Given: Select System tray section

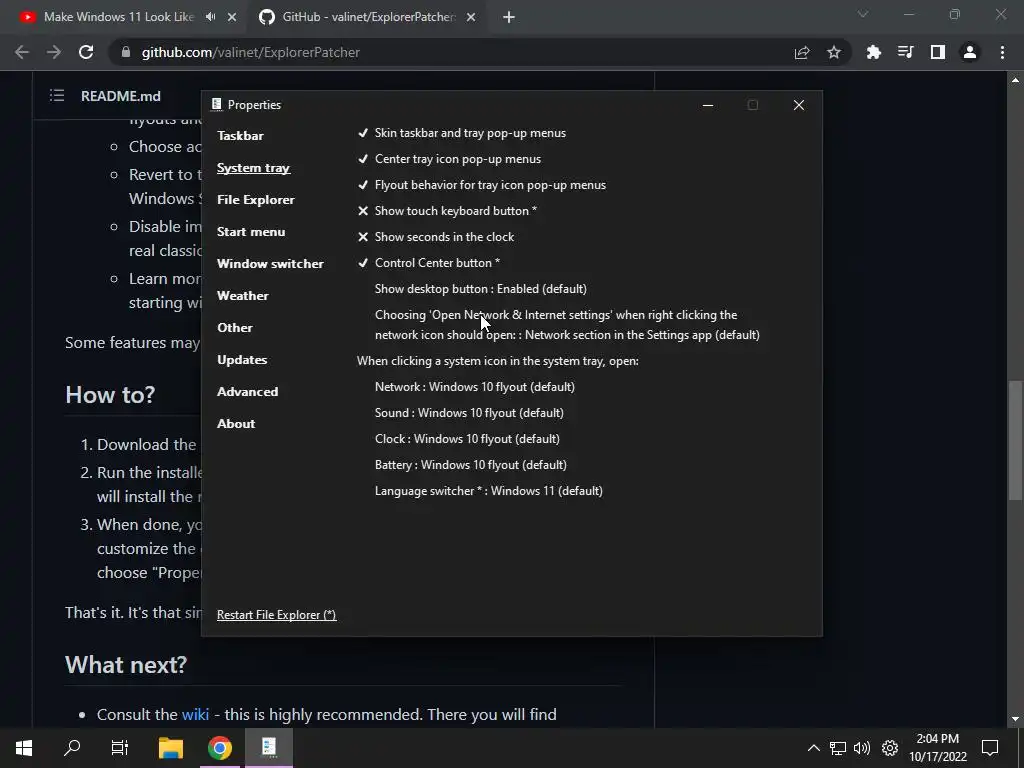Looking at the screenshot, I should tap(253, 168).
